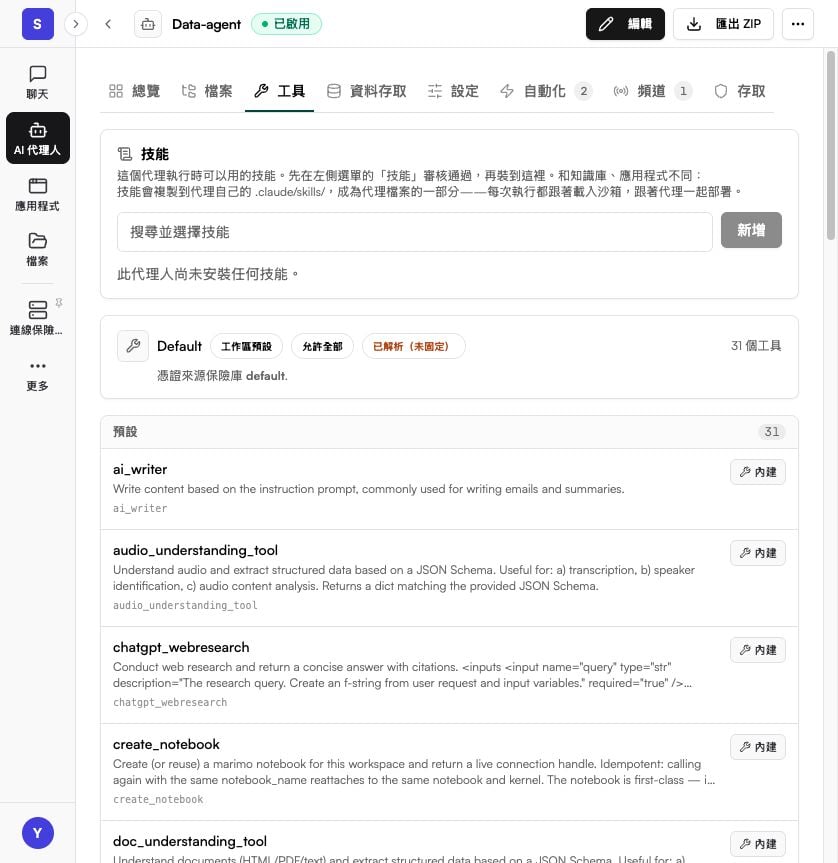
Task: Click 內建 badge for ai_writer
Action: coord(758,472)
